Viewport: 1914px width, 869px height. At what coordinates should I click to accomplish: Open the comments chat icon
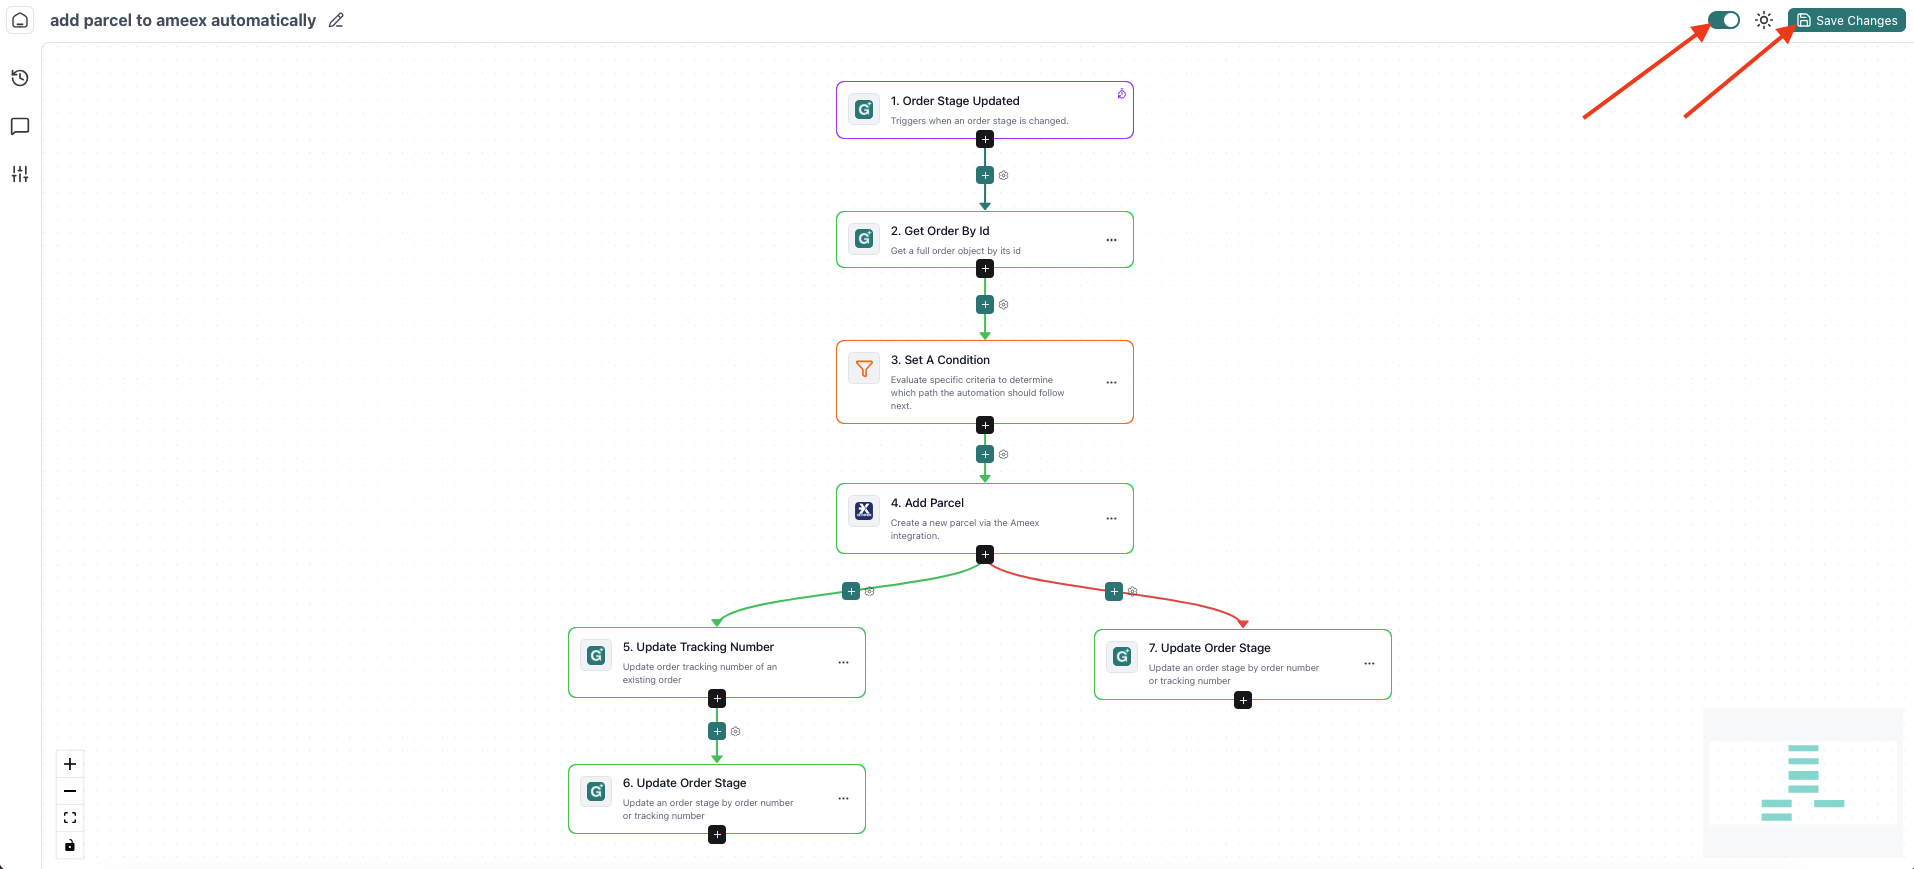coord(20,126)
